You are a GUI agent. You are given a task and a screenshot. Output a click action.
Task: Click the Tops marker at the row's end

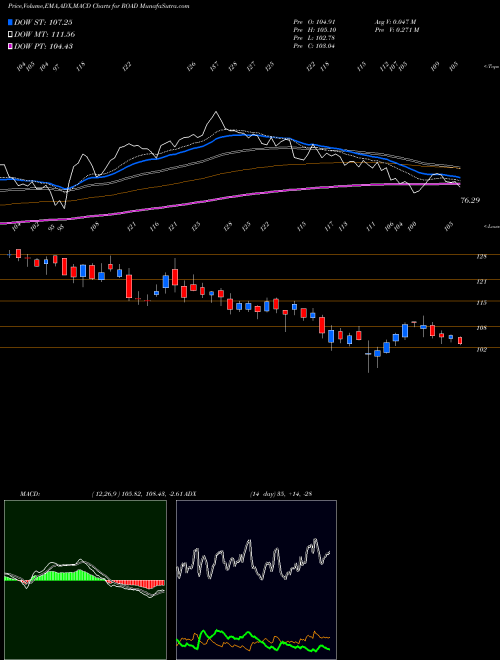(491, 67)
